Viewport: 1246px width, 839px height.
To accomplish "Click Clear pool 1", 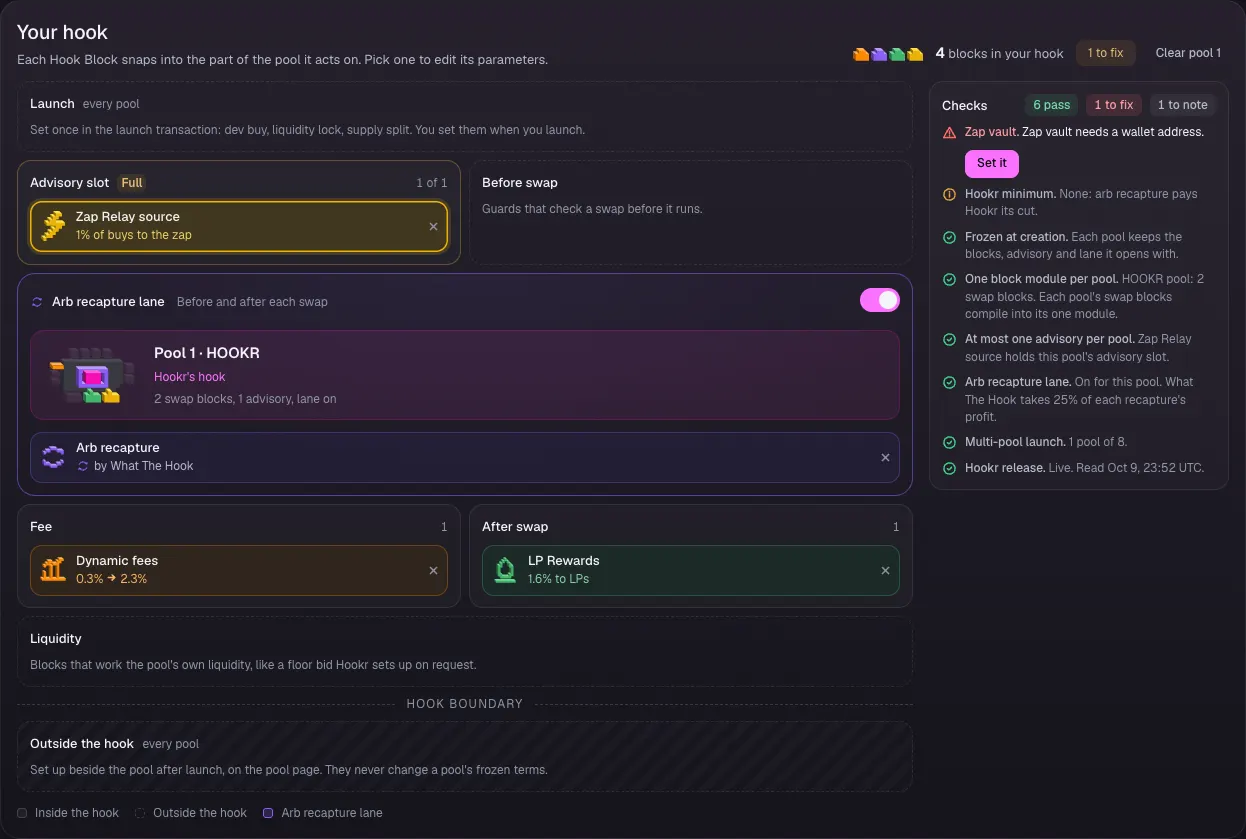I will [1188, 53].
